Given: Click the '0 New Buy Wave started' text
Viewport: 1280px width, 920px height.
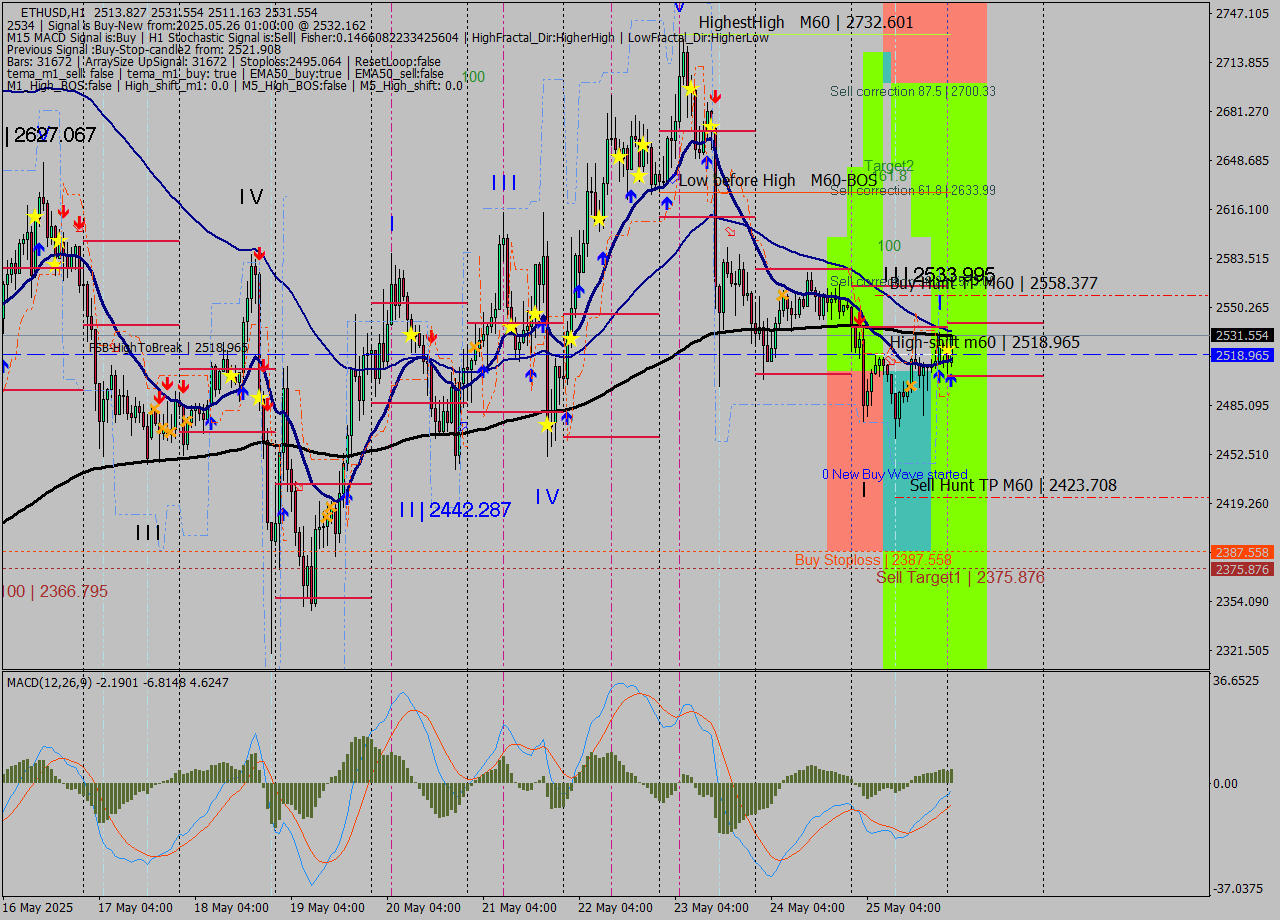Looking at the screenshot, I should click(894, 474).
